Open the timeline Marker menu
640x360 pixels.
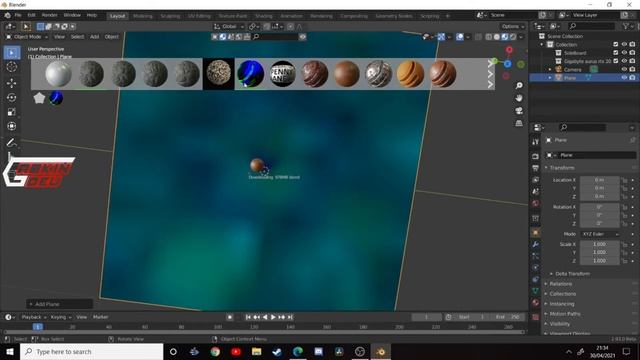click(x=100, y=317)
